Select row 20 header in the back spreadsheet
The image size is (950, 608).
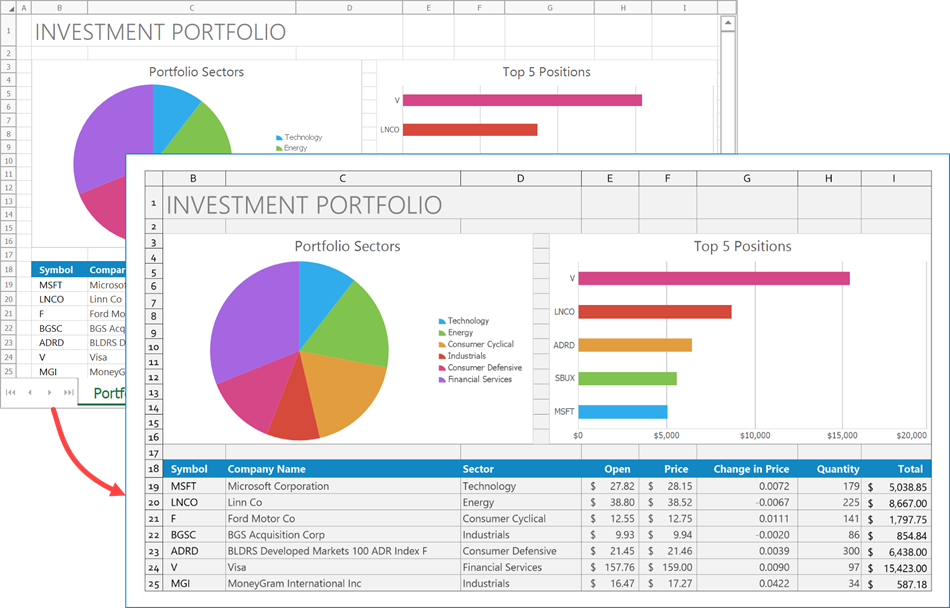click(x=8, y=299)
